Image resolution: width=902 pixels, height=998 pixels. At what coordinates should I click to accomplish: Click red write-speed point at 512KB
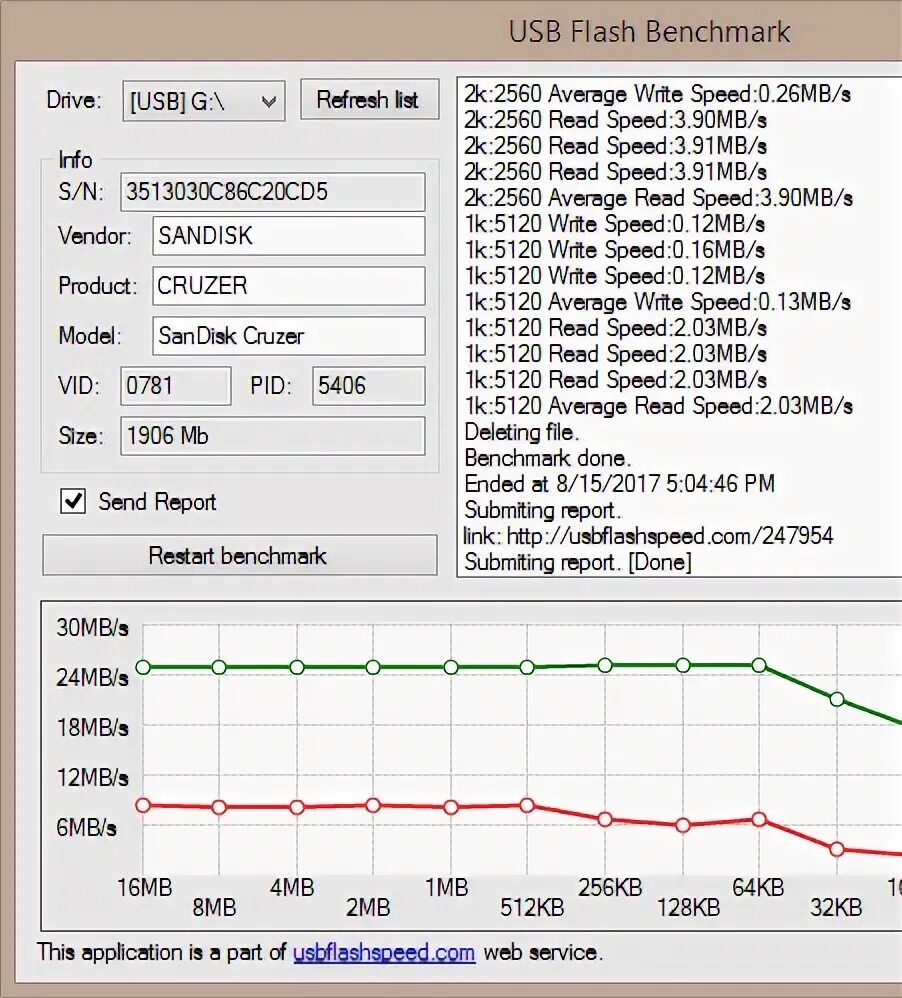[527, 805]
